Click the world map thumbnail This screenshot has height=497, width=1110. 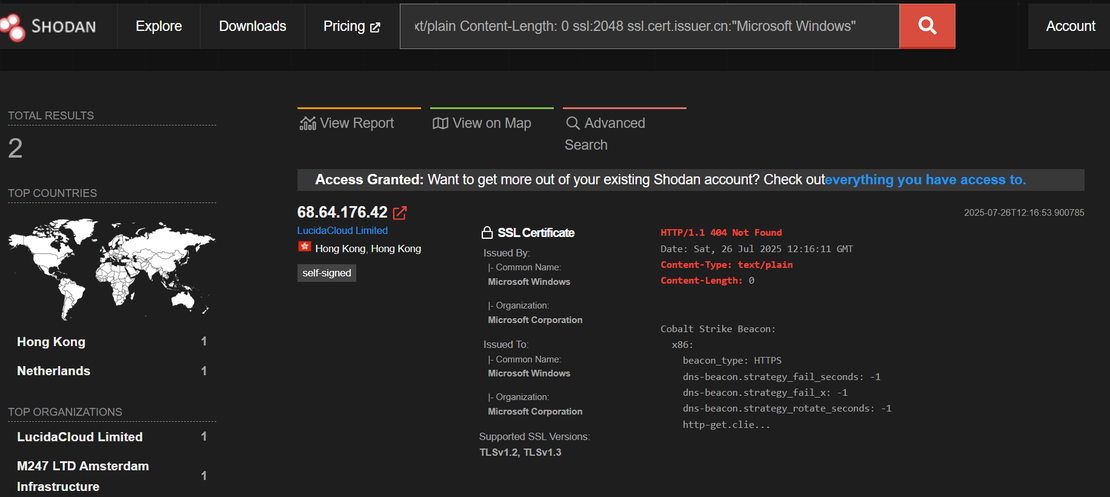point(111,263)
